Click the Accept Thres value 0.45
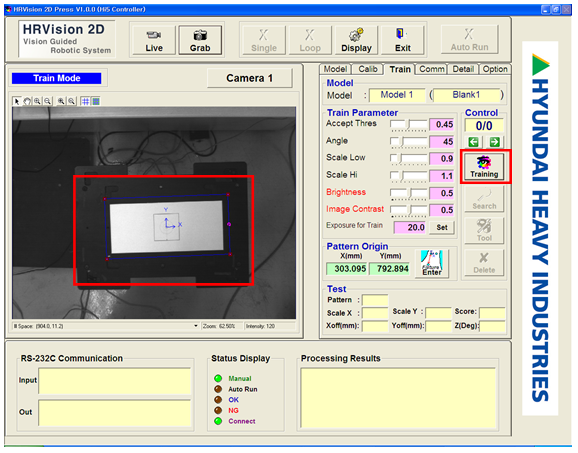The width and height of the screenshot is (578, 453). coord(442,125)
